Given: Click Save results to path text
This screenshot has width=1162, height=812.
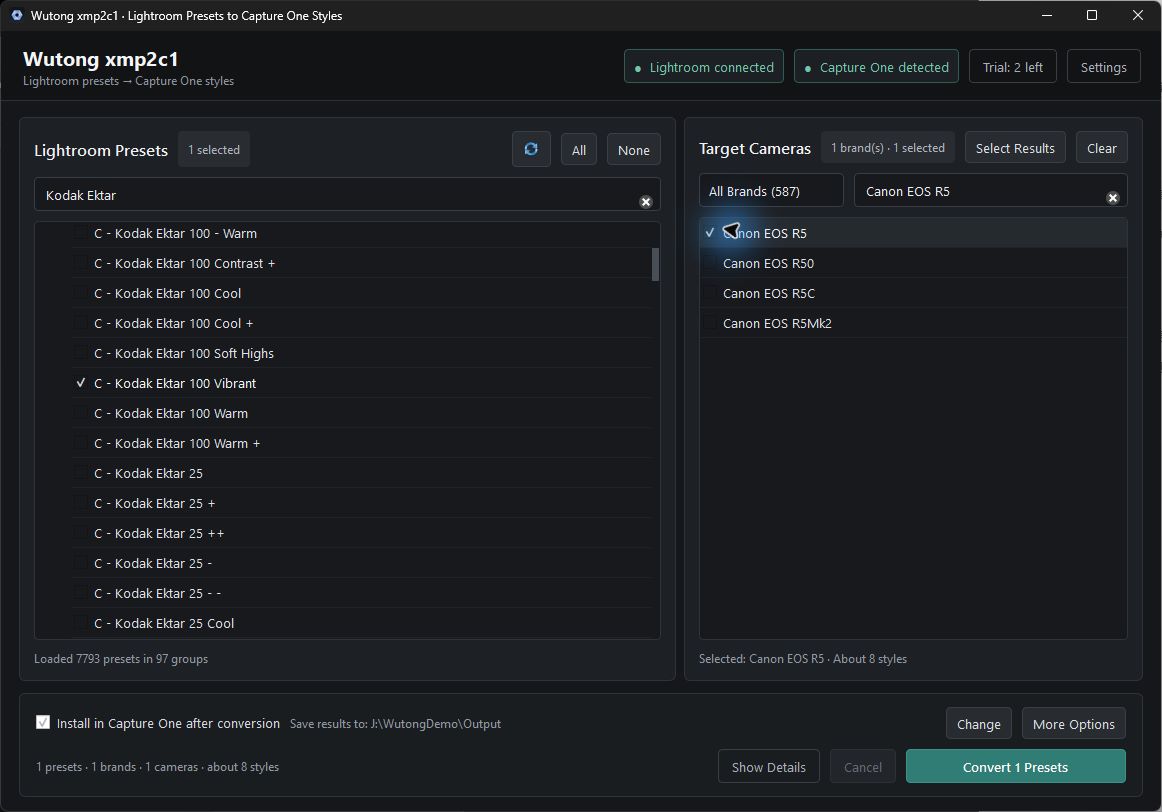Looking at the screenshot, I should click(x=395, y=724).
